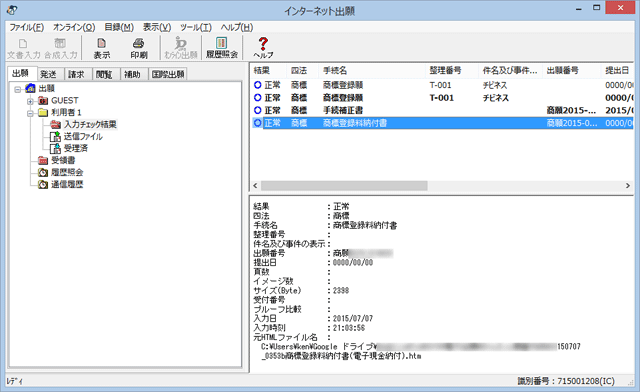
Task: Click the 履歴照会 tree icon
Action: point(43,172)
